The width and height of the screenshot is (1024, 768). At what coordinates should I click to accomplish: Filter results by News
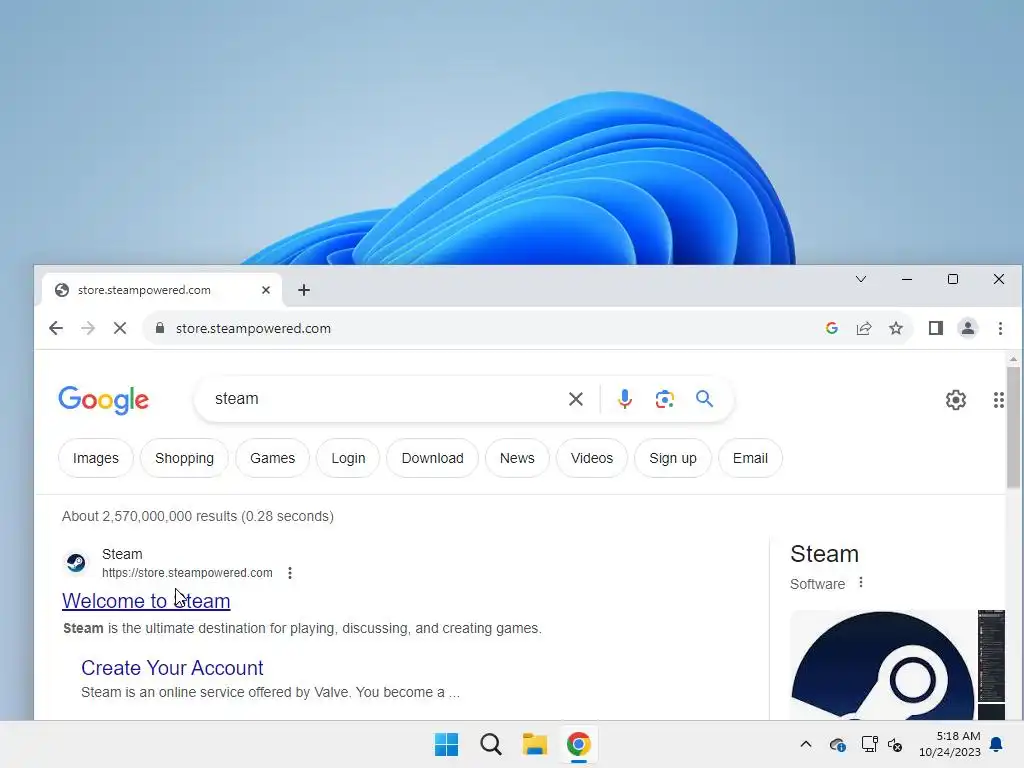(x=517, y=458)
